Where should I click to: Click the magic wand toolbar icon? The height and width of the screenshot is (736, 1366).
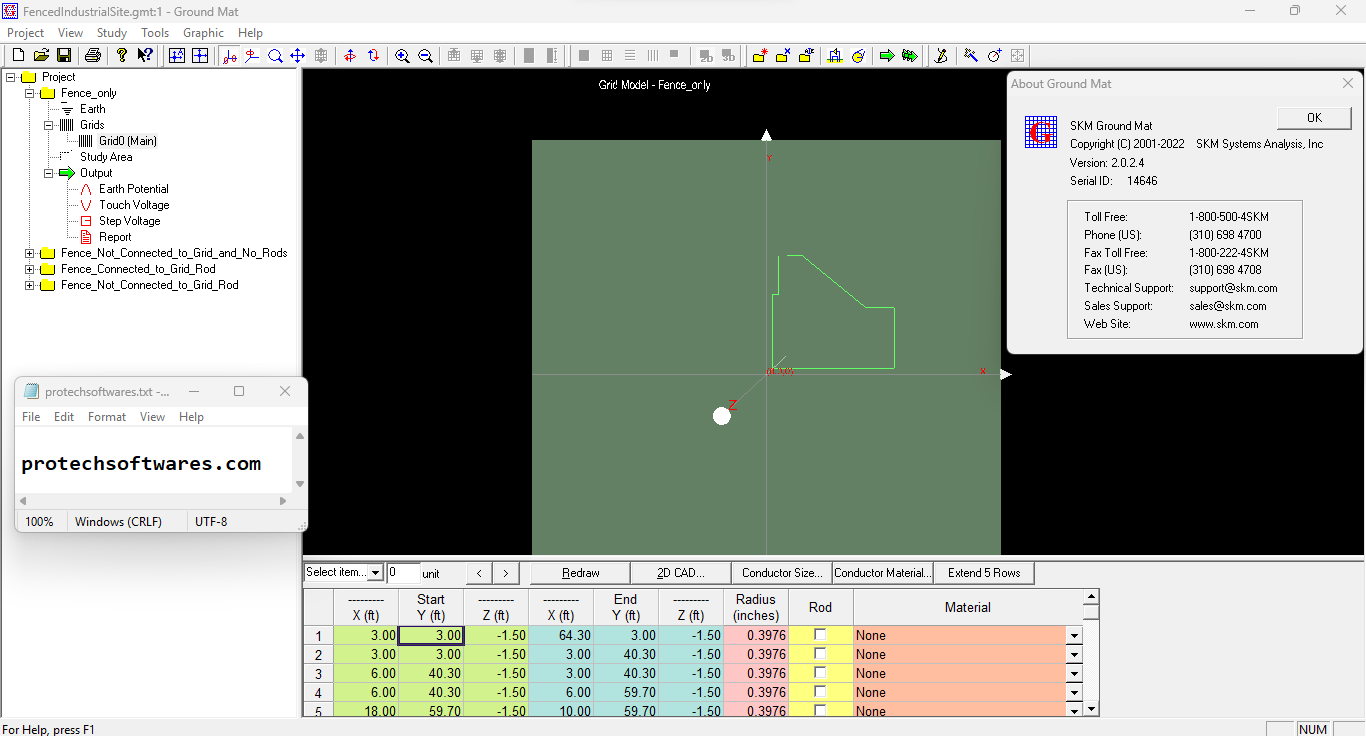pos(970,56)
